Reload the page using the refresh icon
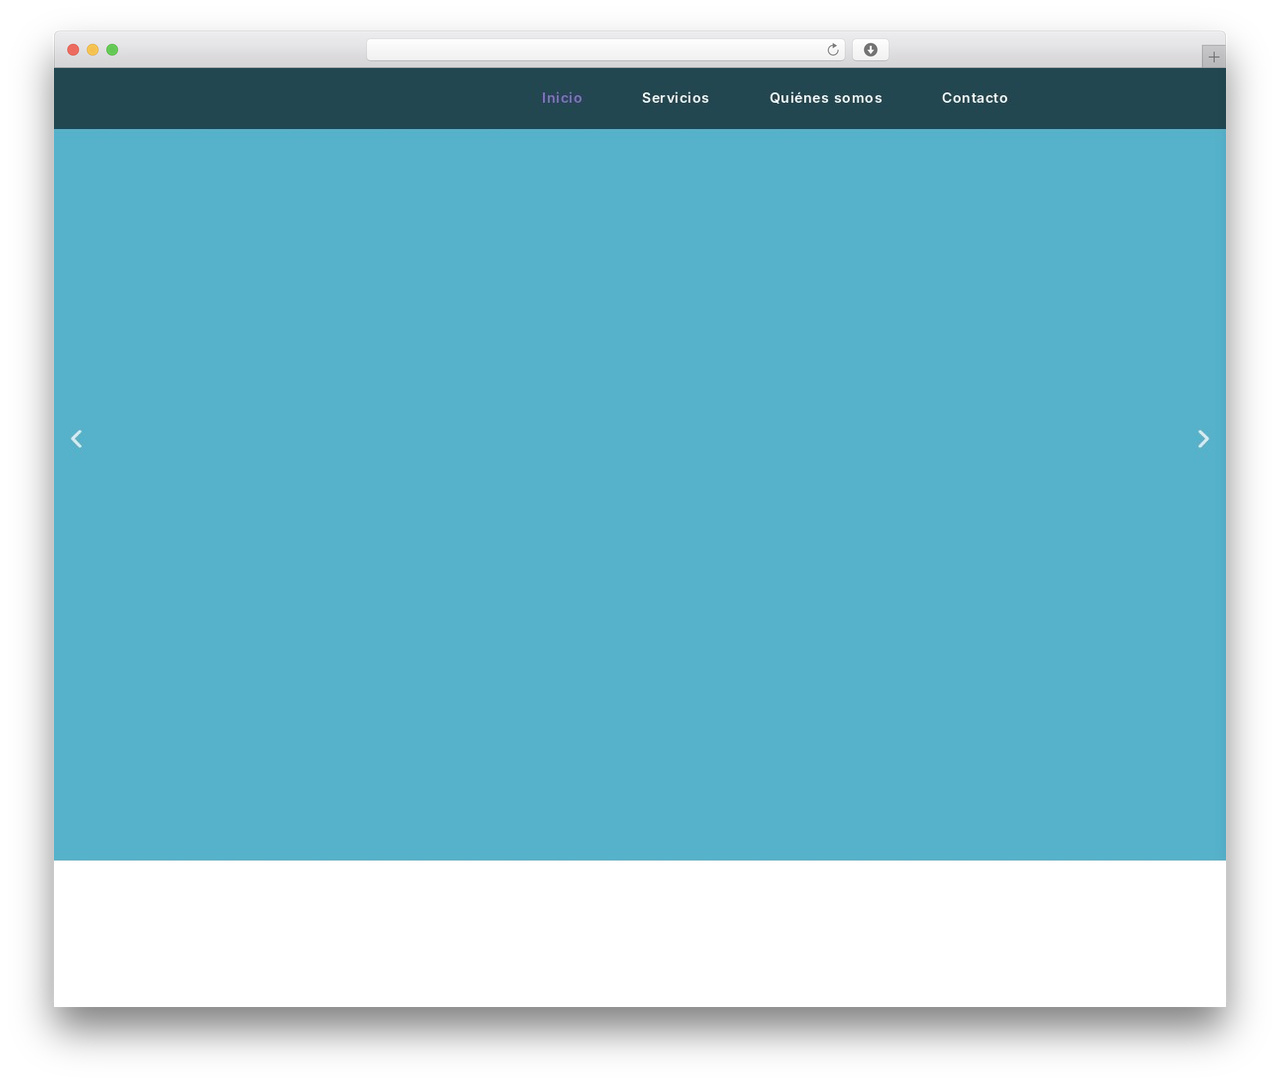The width and height of the screenshot is (1280, 1084). pyautogui.click(x=833, y=50)
